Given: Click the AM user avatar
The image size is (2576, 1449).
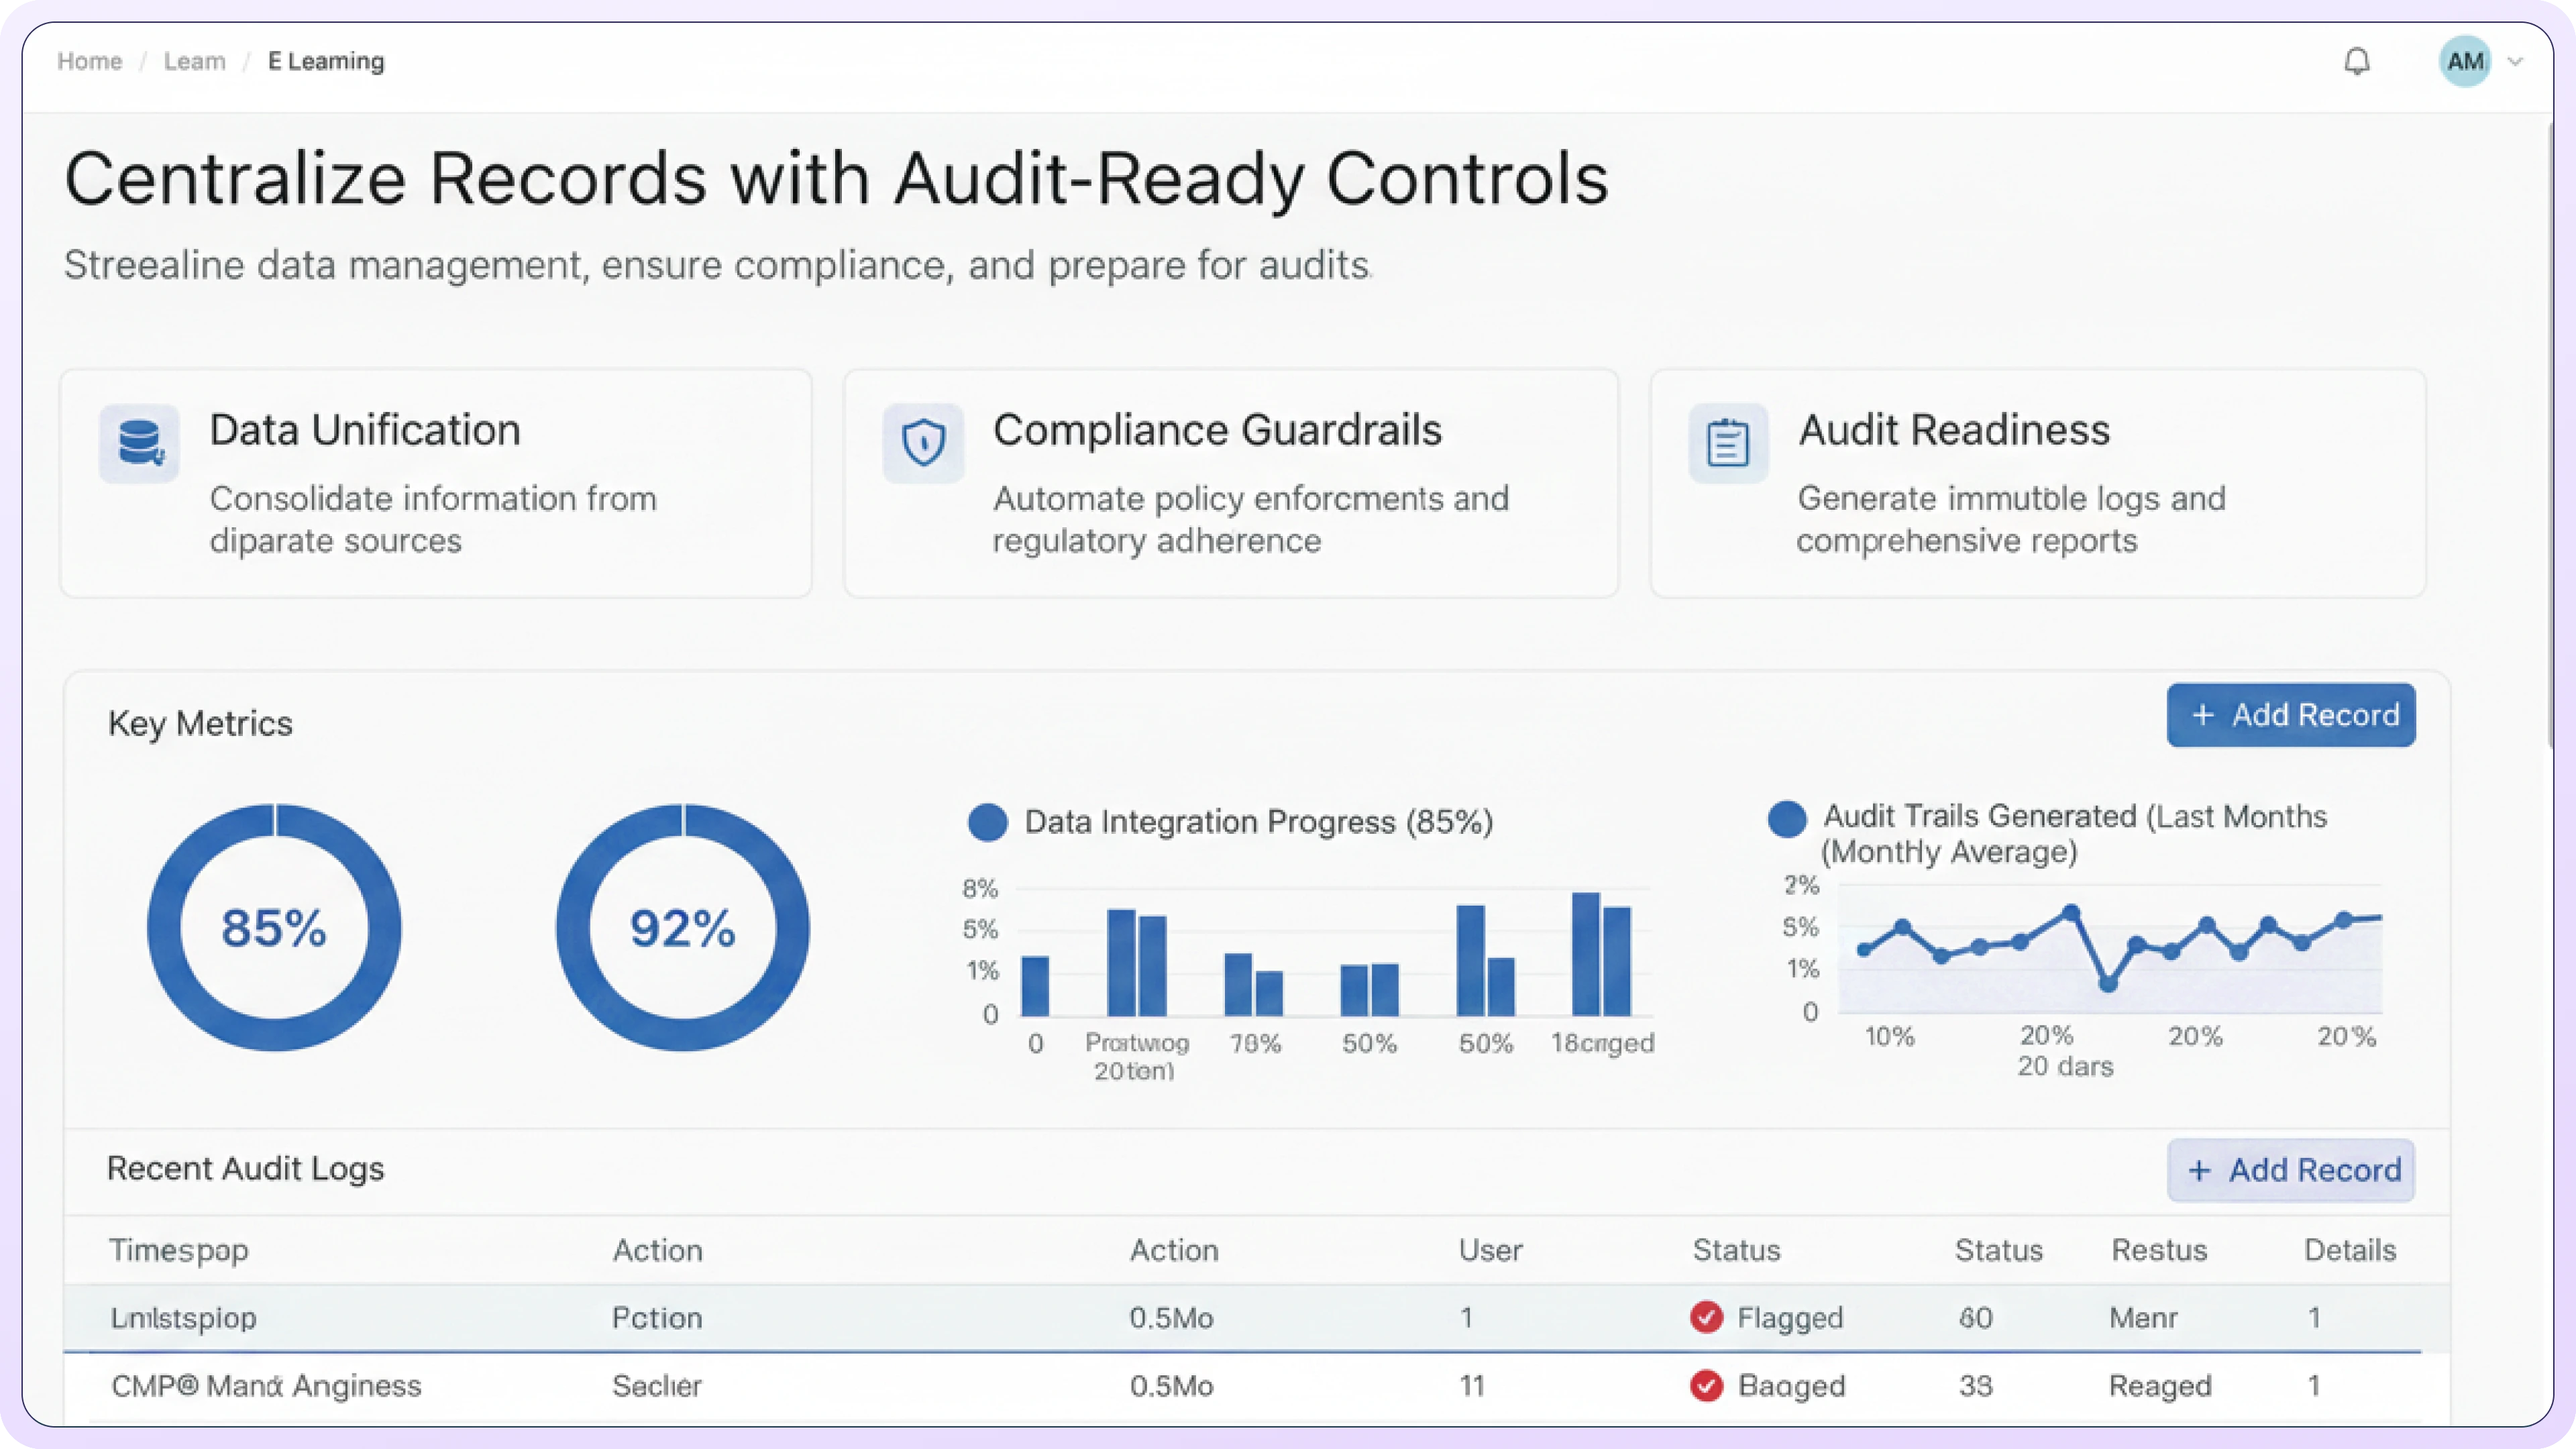Looking at the screenshot, I should pos(2464,62).
